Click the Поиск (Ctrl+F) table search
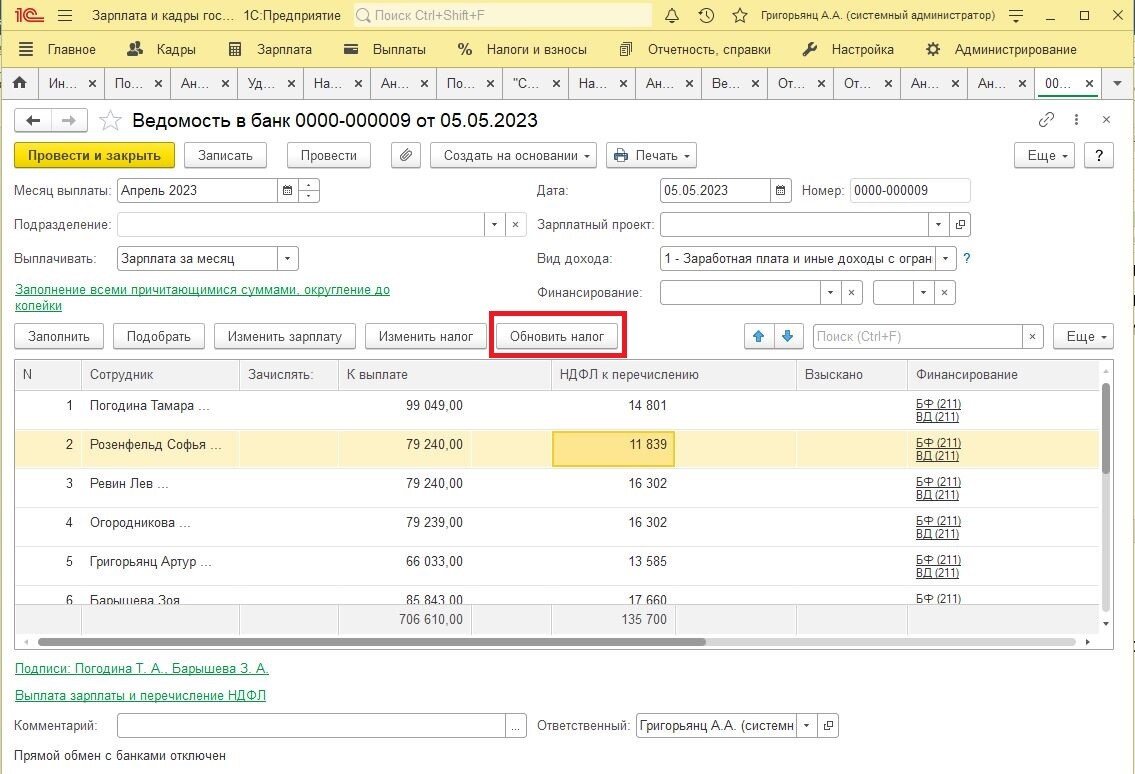1135x774 pixels. click(917, 336)
